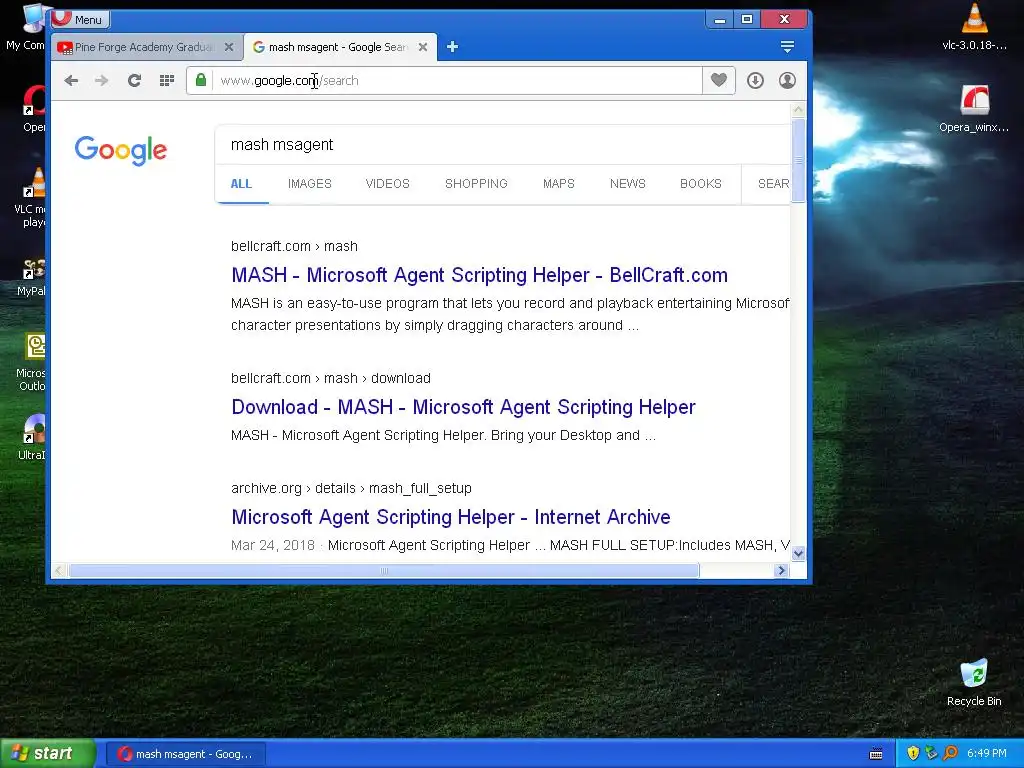This screenshot has height=768, width=1024.
Task: Click the on-screen keyboard tray icon
Action: pyautogui.click(x=876, y=754)
